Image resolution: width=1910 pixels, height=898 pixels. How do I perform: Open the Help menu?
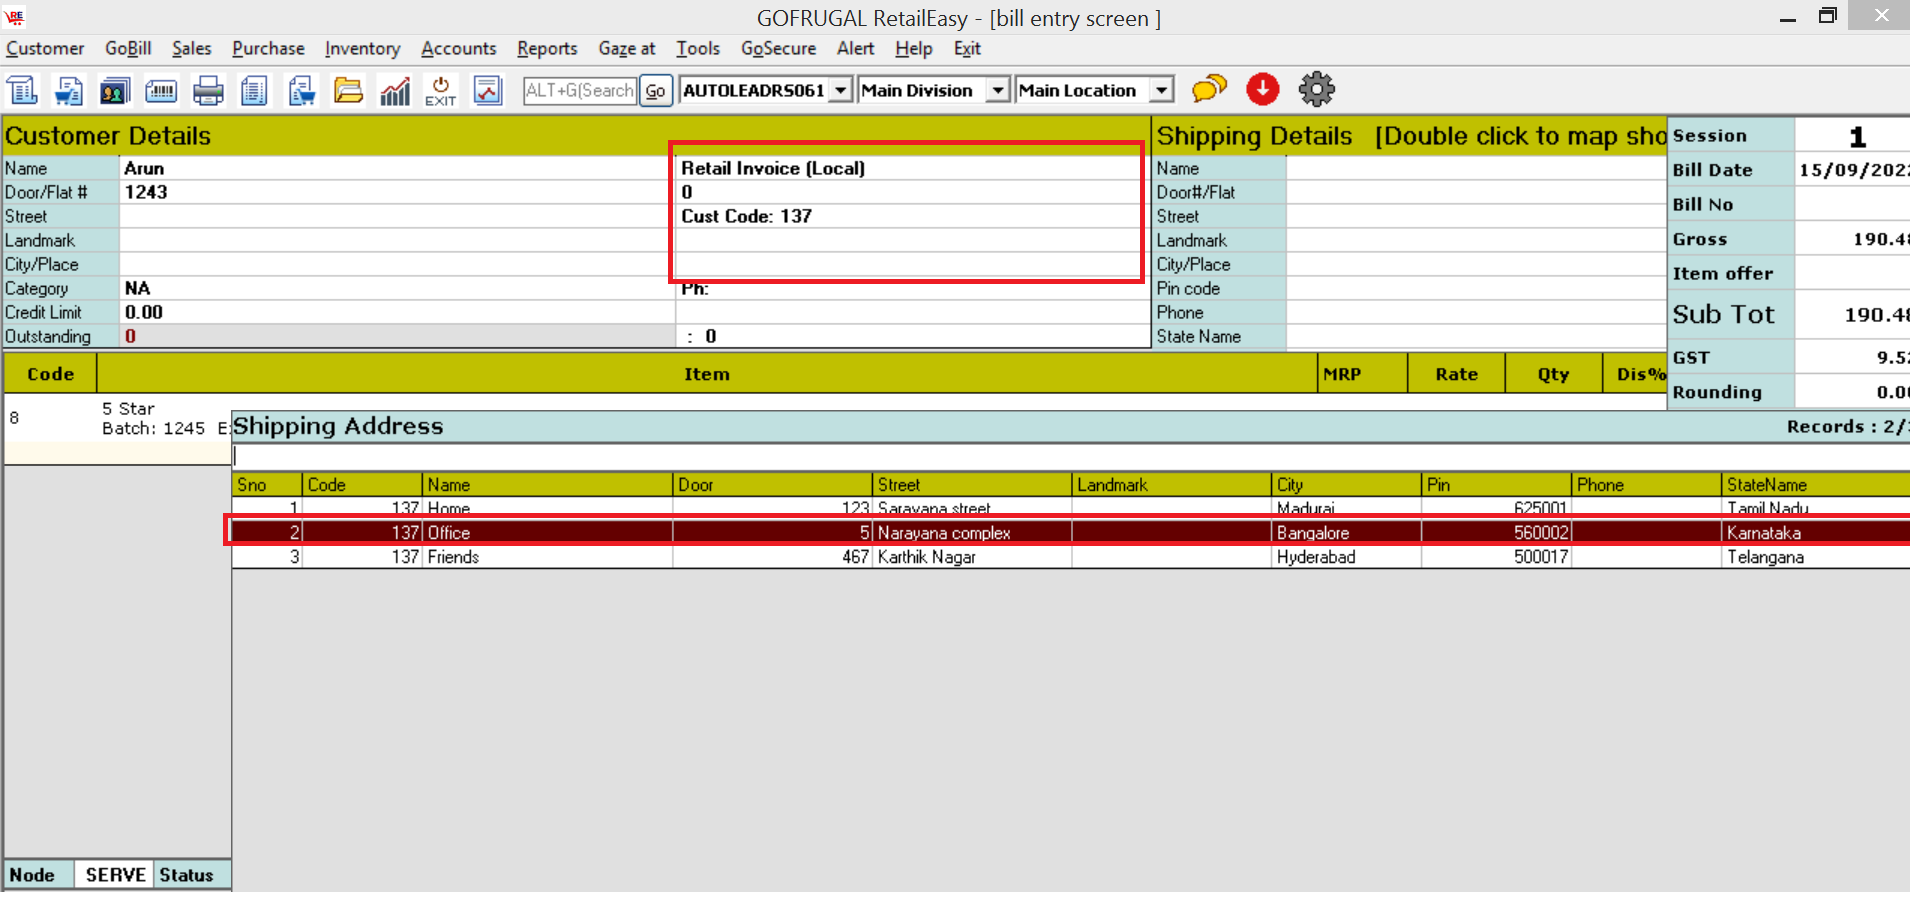[x=914, y=48]
